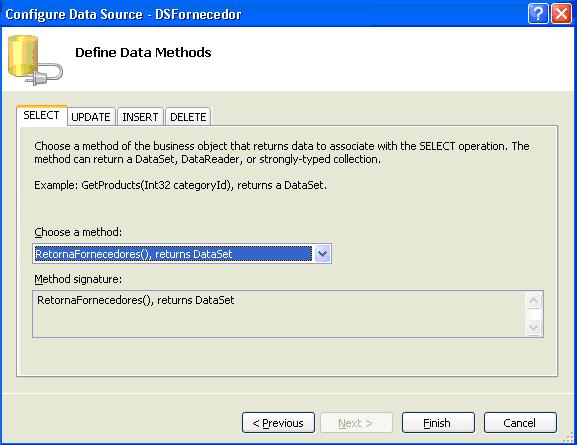Click the signature box scroll up arrow
Image resolution: width=577 pixels, height=445 pixels.
click(534, 301)
